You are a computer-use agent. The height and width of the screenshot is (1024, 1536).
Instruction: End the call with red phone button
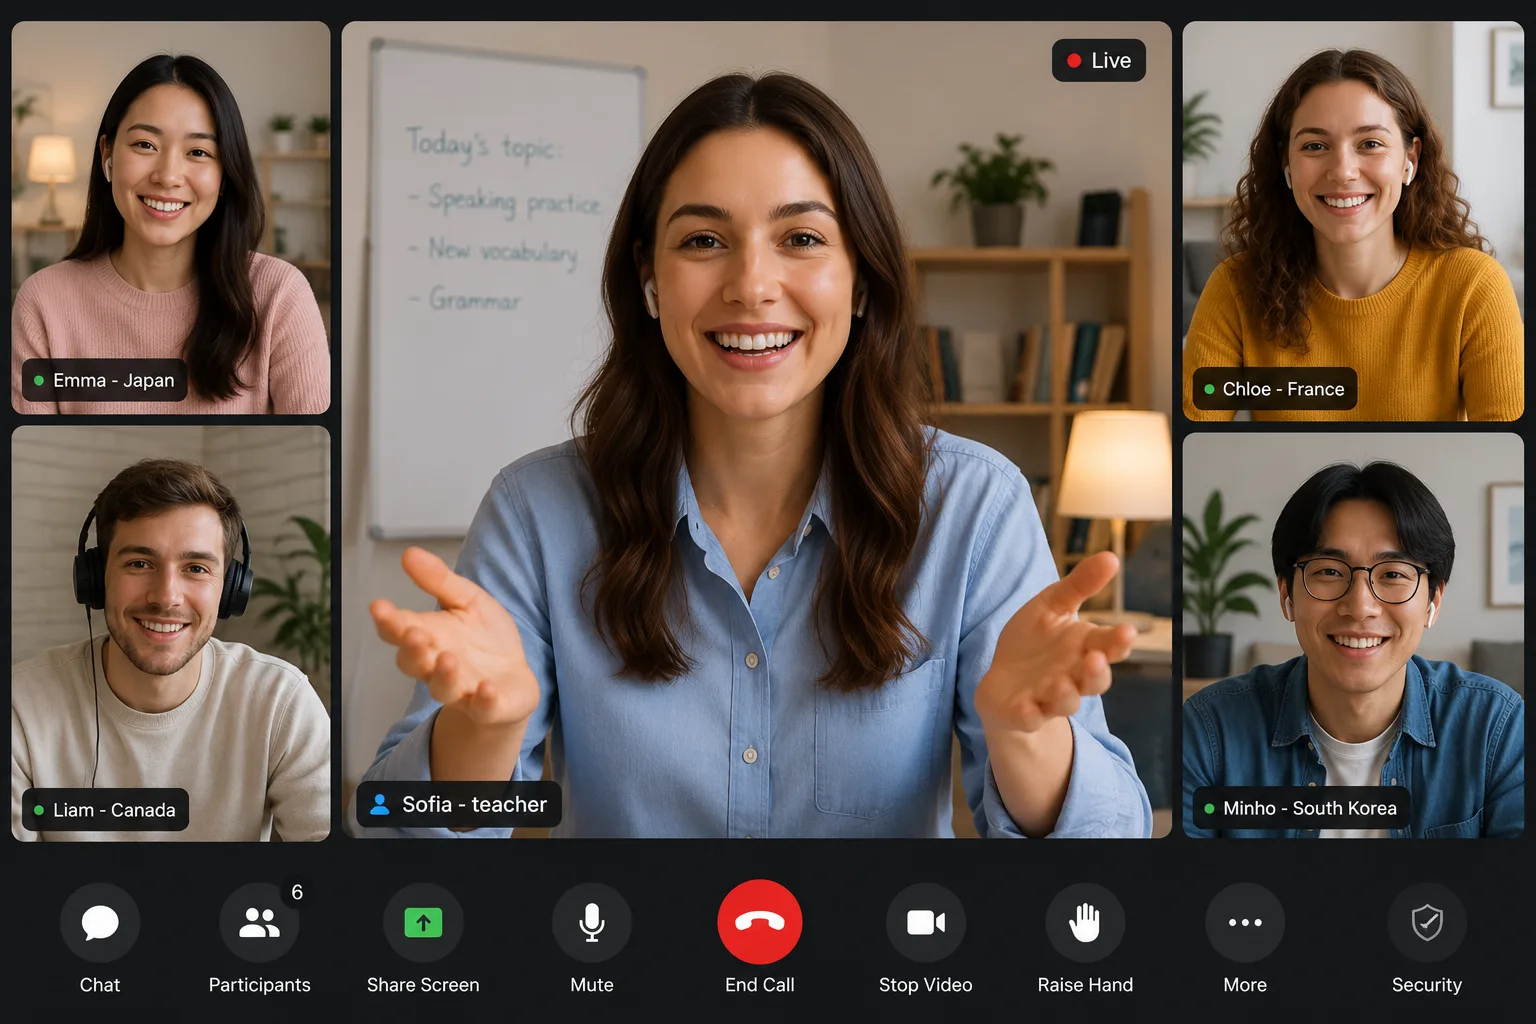point(760,922)
